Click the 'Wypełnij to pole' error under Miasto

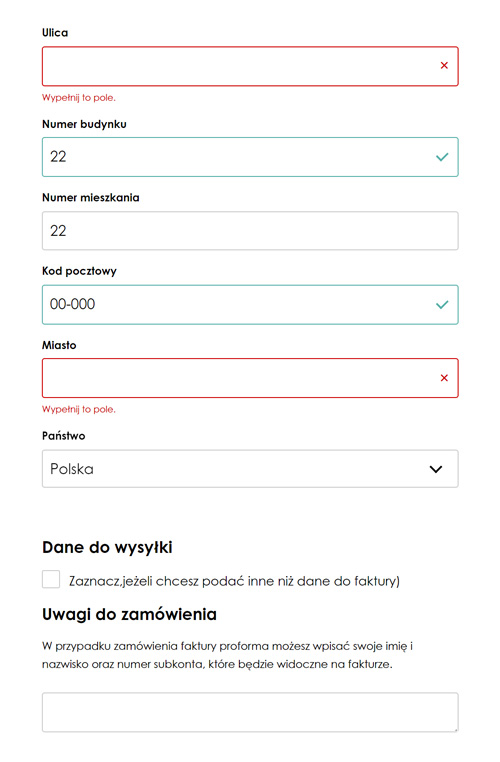coord(79,409)
